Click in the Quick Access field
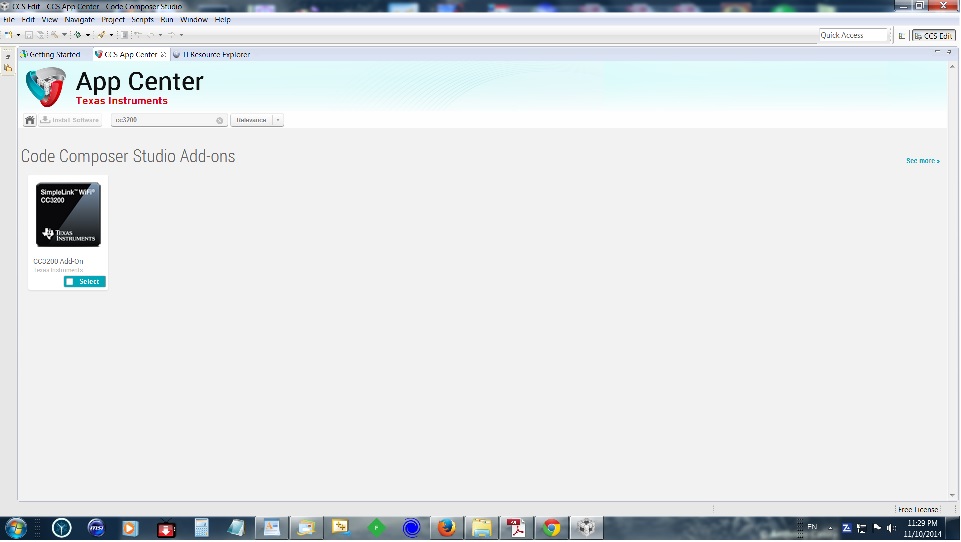Screen dimensions: 961x542 pyautogui.click(x=853, y=36)
